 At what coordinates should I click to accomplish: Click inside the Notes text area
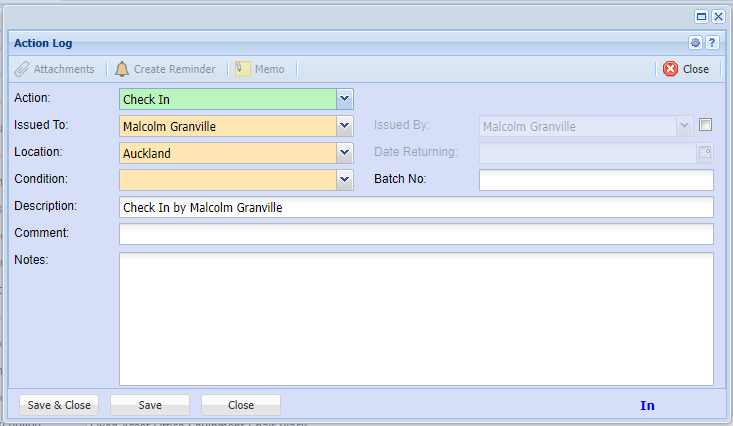point(416,318)
